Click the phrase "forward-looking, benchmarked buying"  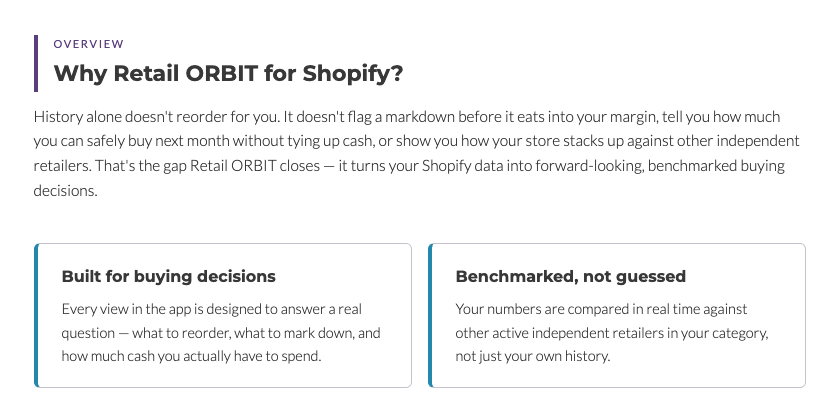pos(631,166)
